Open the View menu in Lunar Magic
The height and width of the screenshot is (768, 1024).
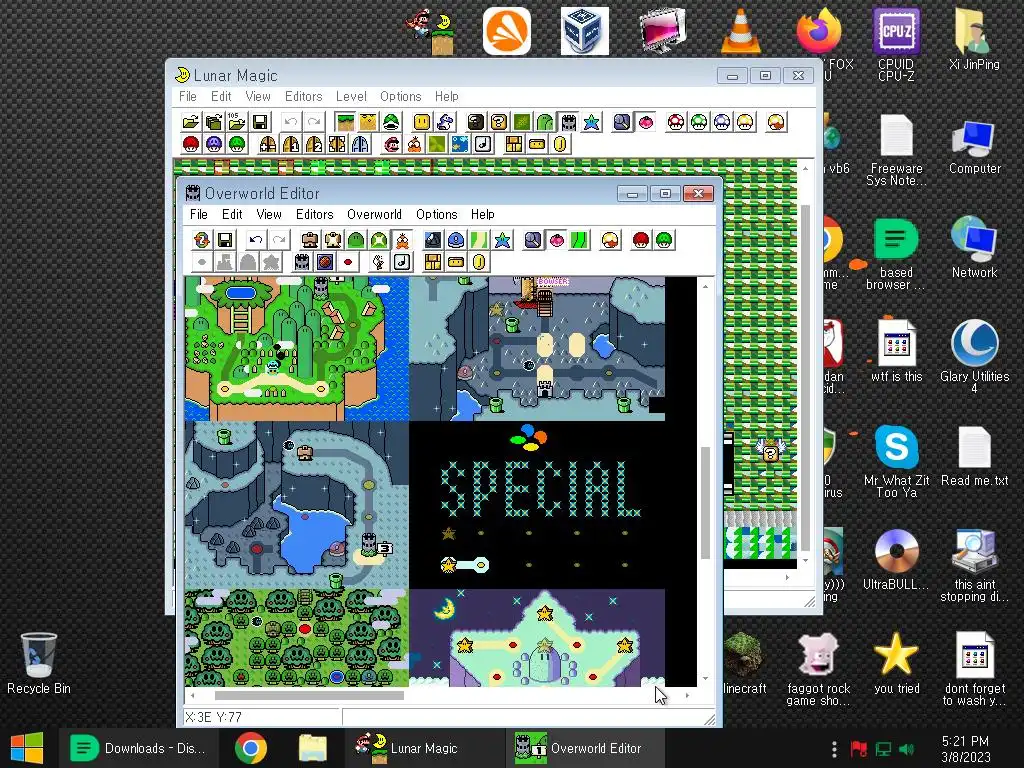tap(258, 96)
